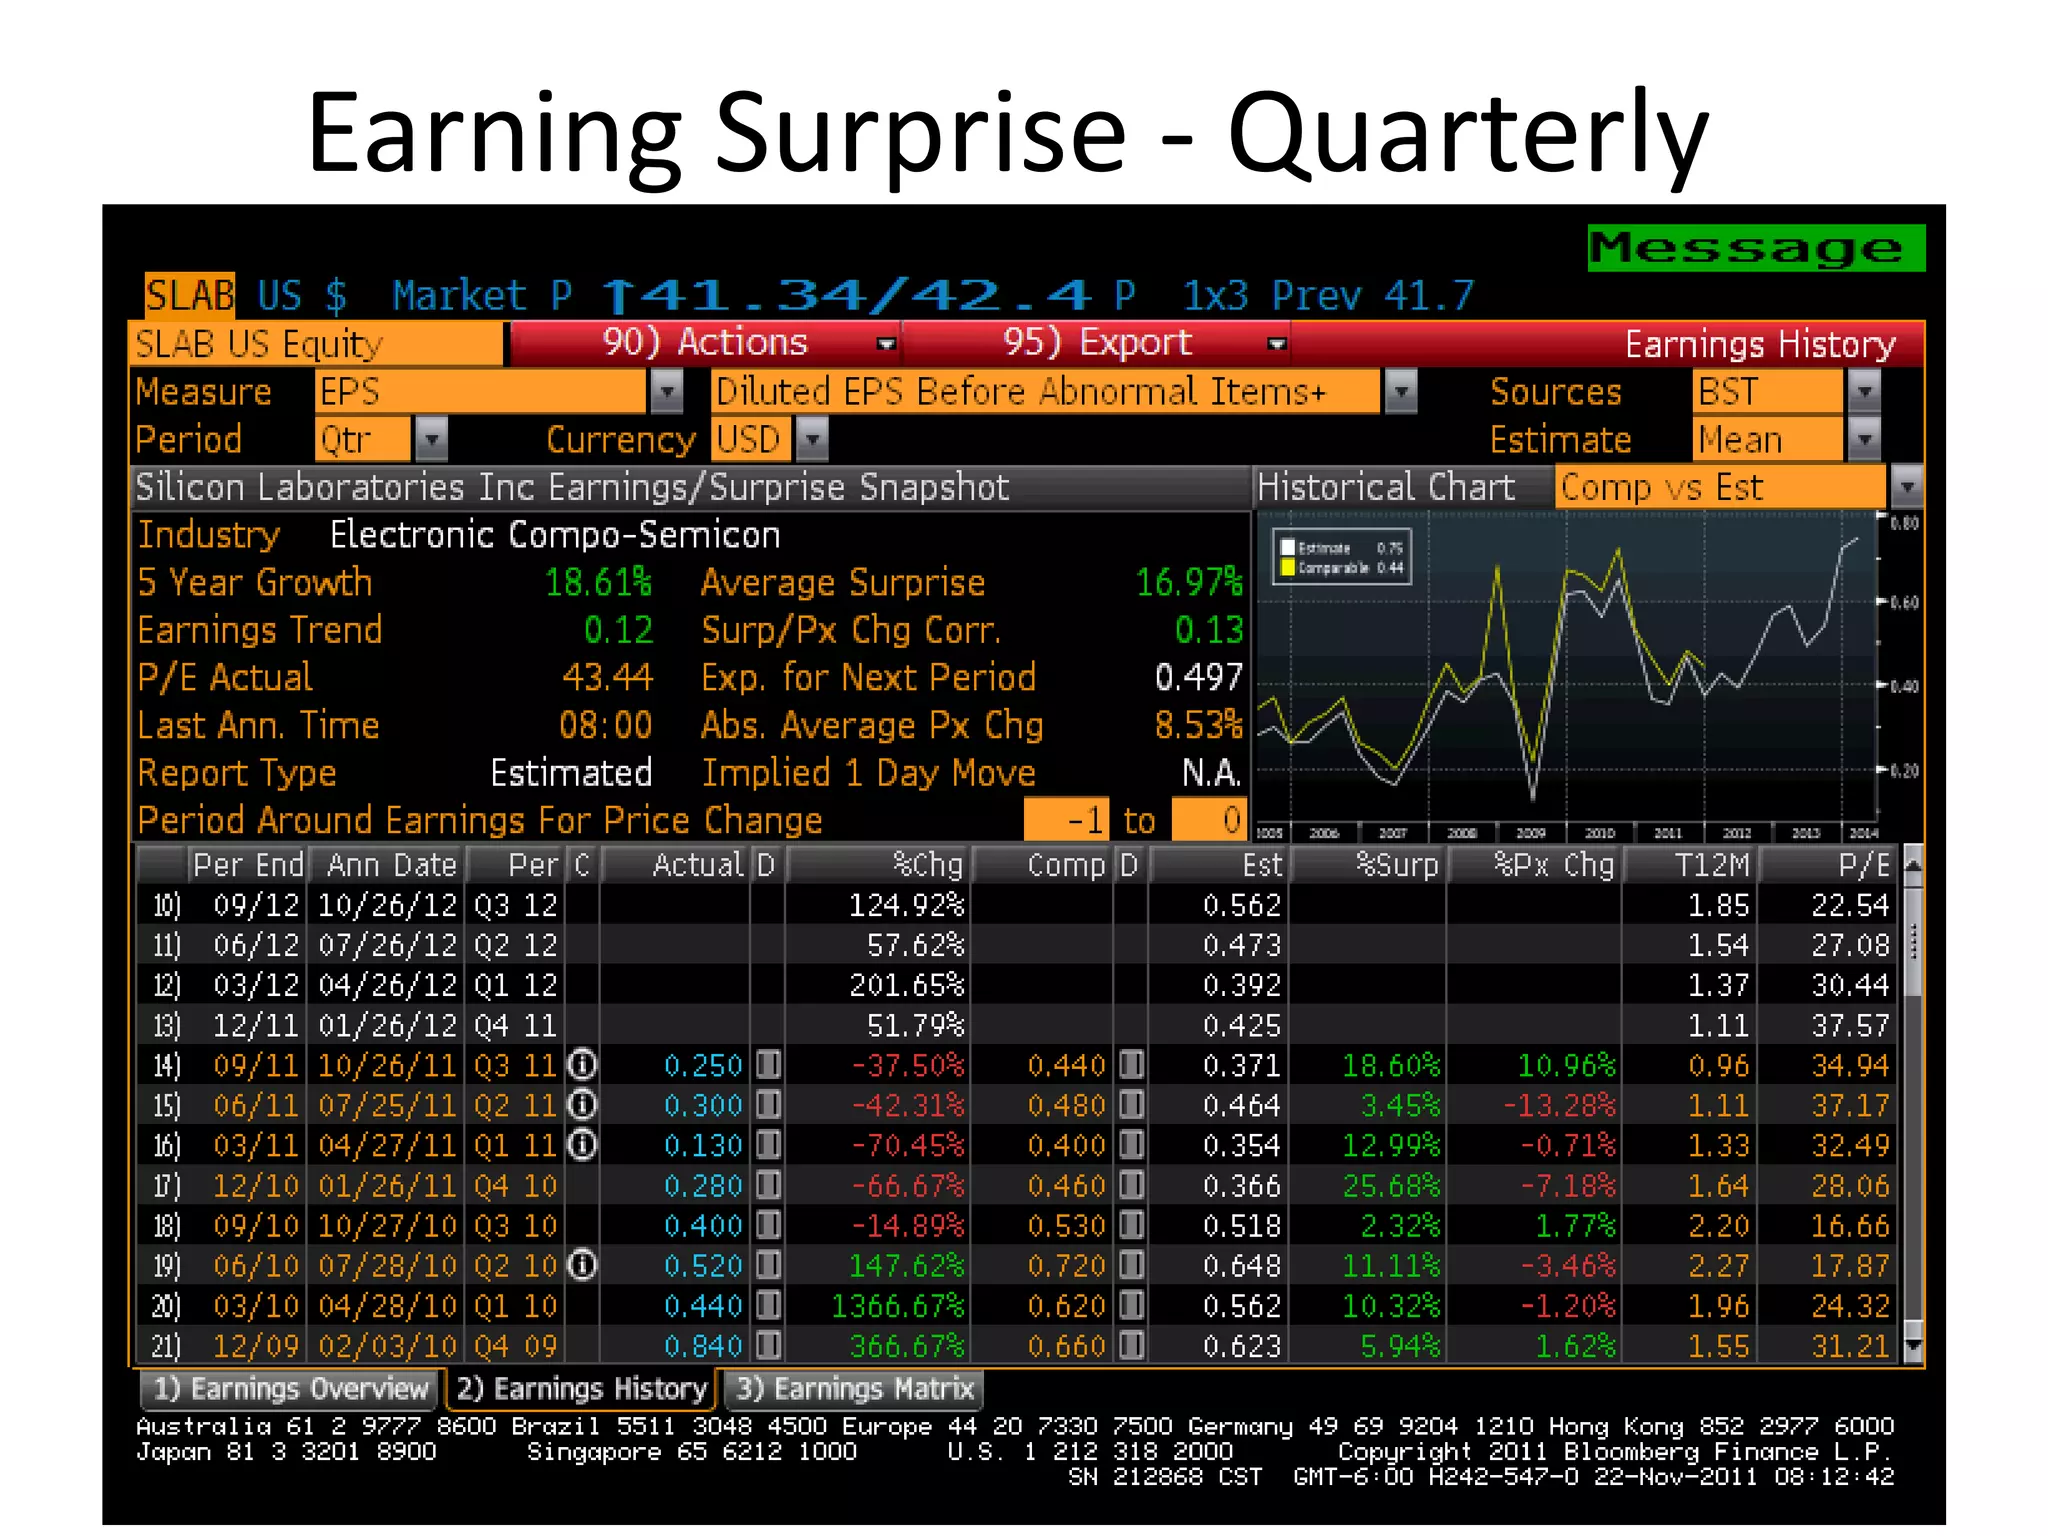Open info icon for Q2 11 row

[x=582, y=1105]
